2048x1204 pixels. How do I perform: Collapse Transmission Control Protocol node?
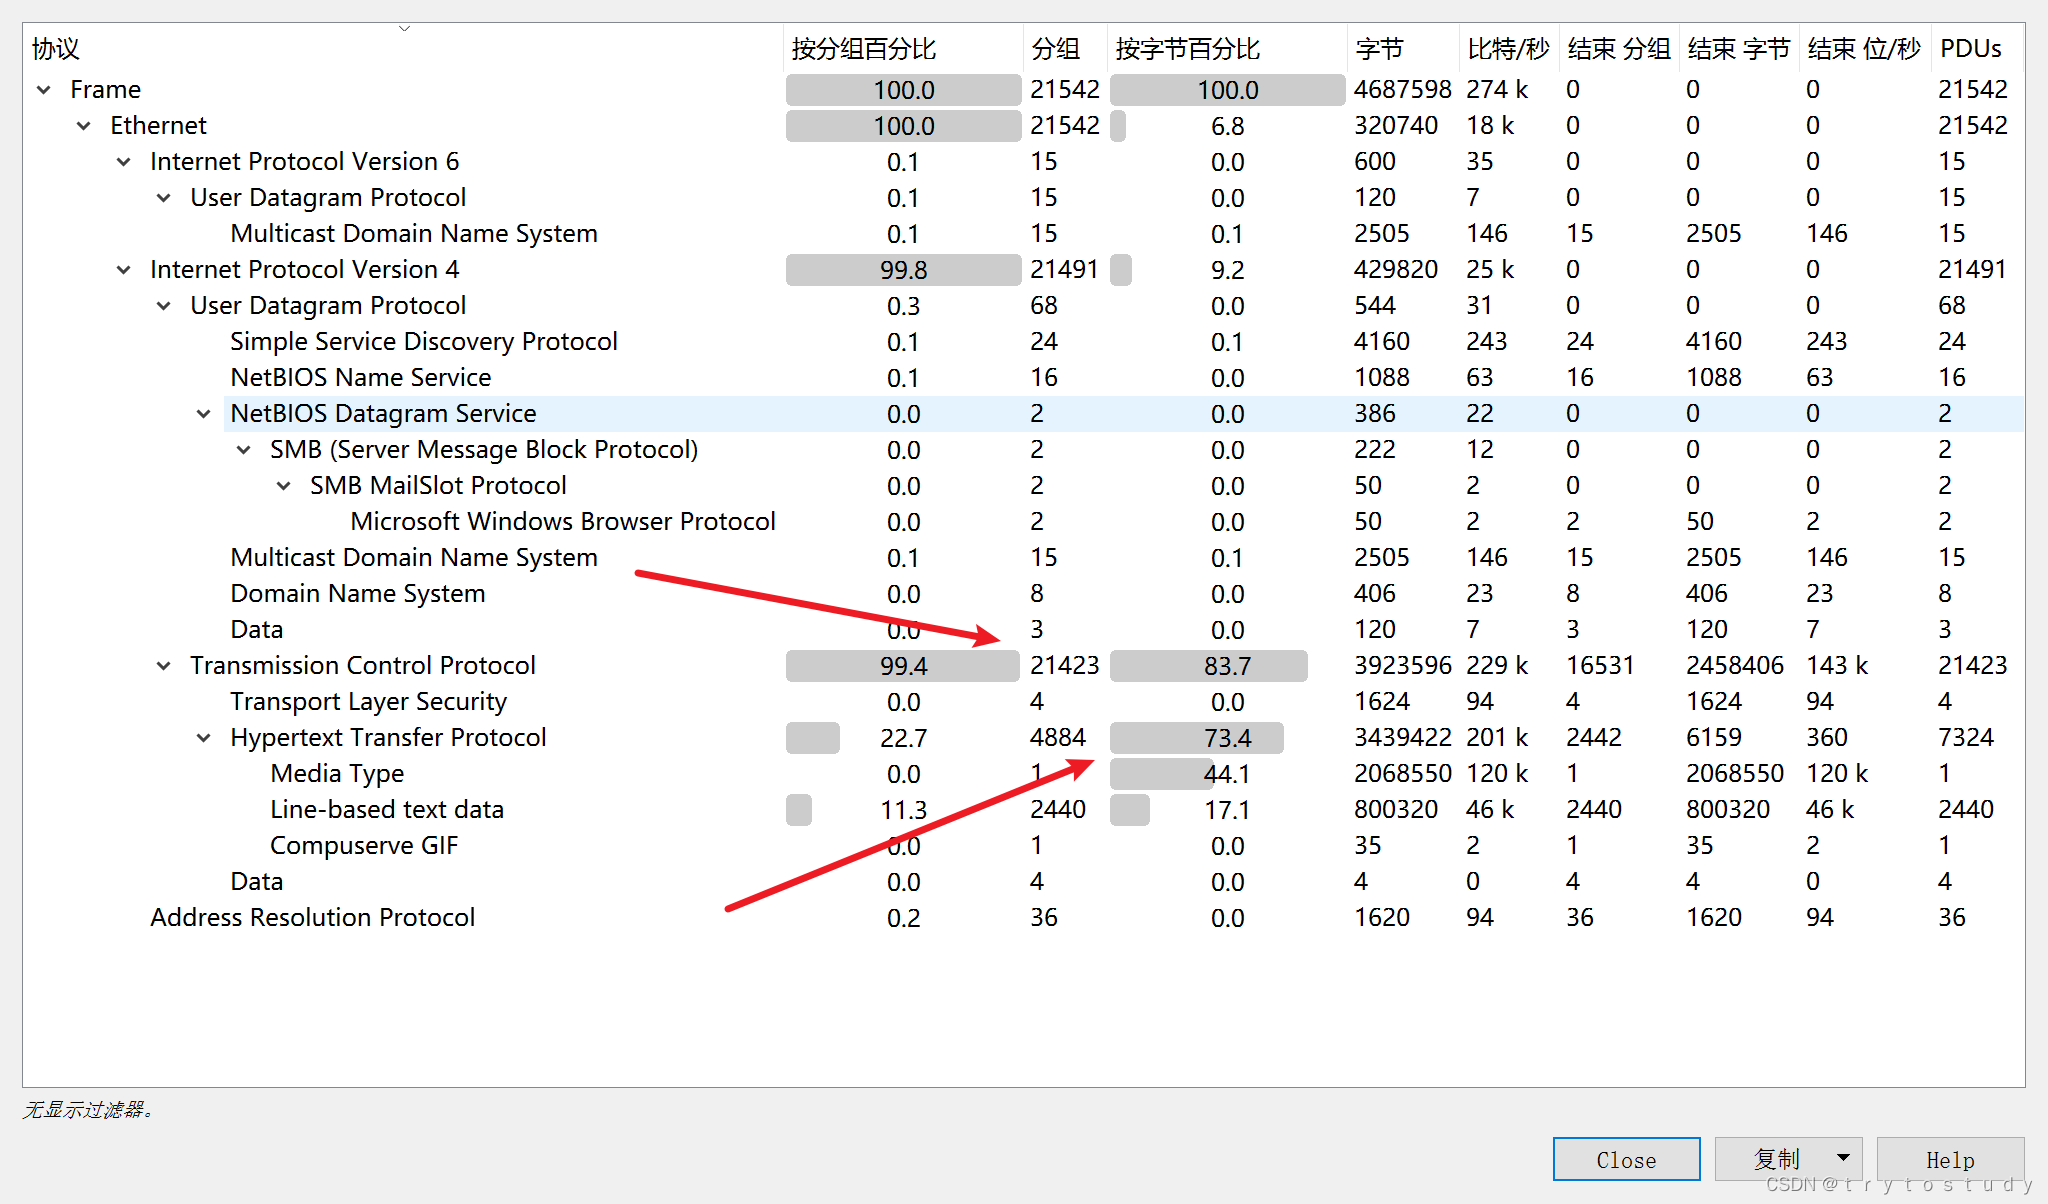pyautogui.click(x=164, y=666)
